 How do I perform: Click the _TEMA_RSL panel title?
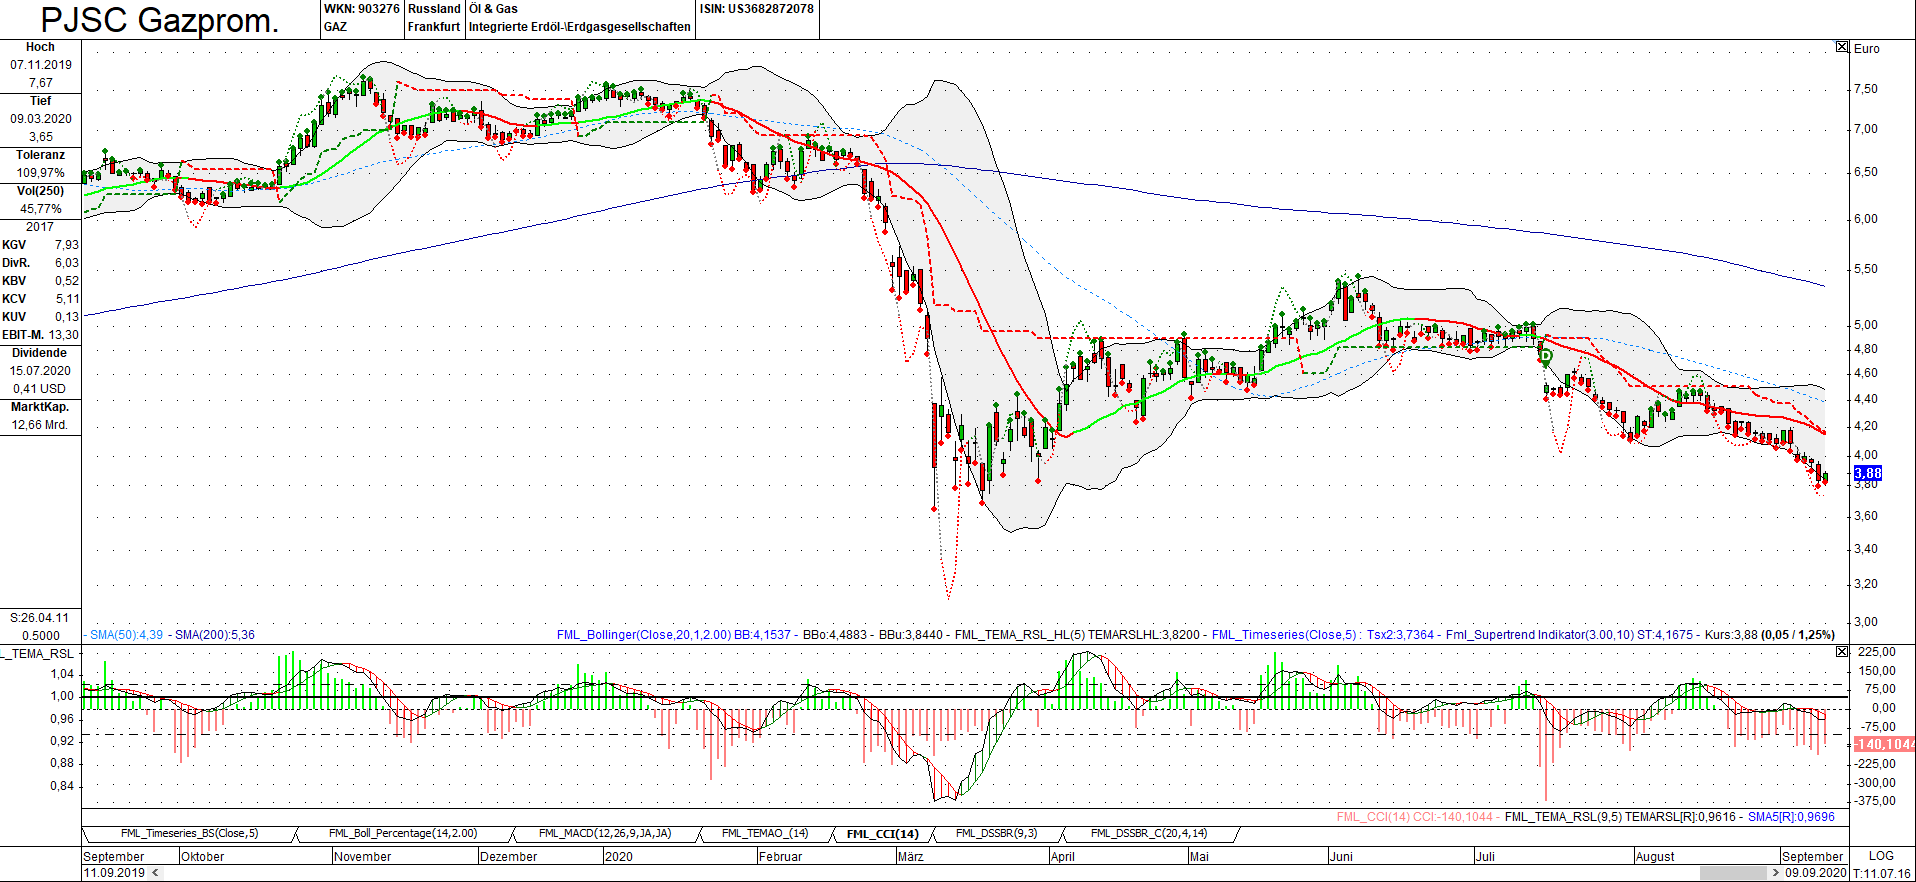tap(38, 654)
